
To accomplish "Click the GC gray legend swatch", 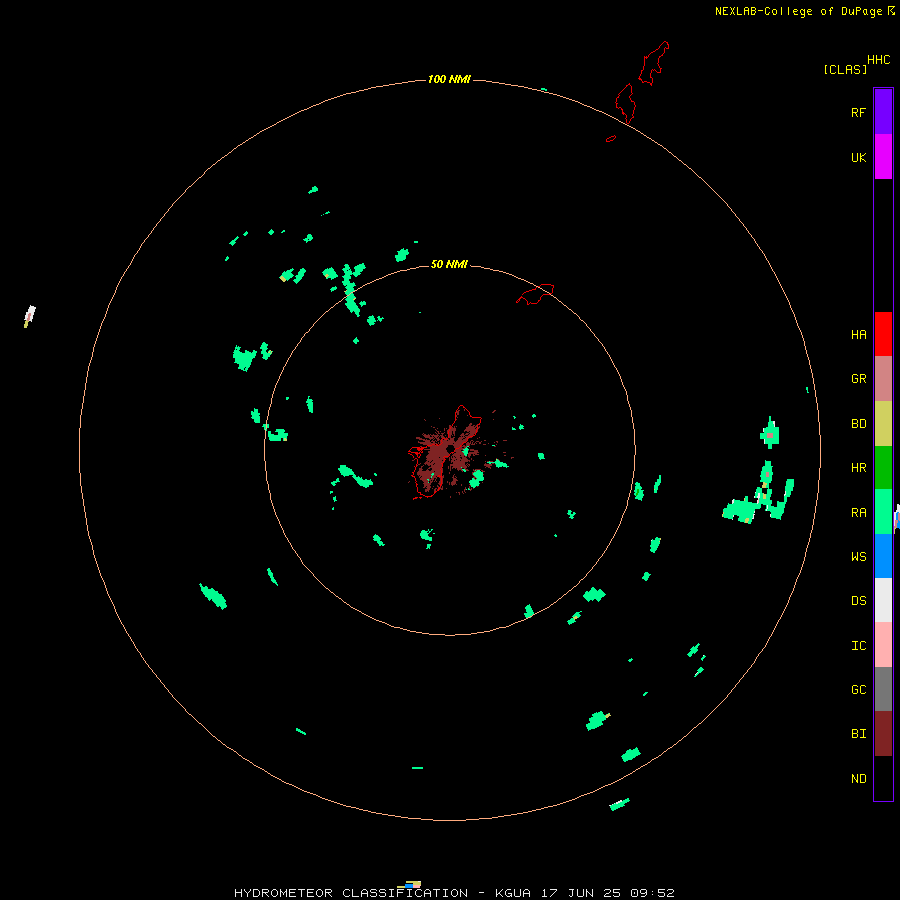I will tap(883, 689).
